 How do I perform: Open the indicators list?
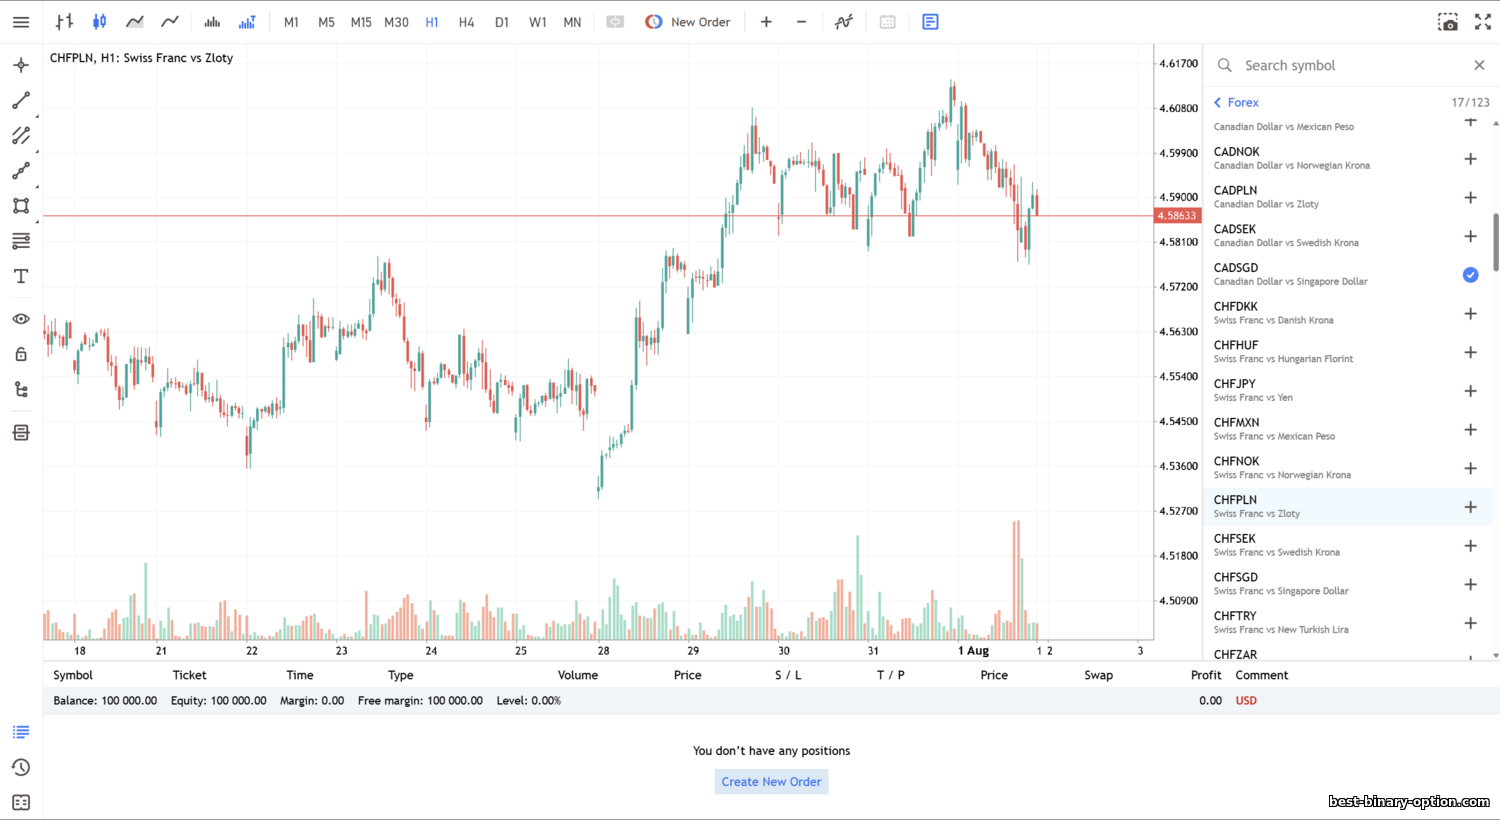tap(844, 21)
